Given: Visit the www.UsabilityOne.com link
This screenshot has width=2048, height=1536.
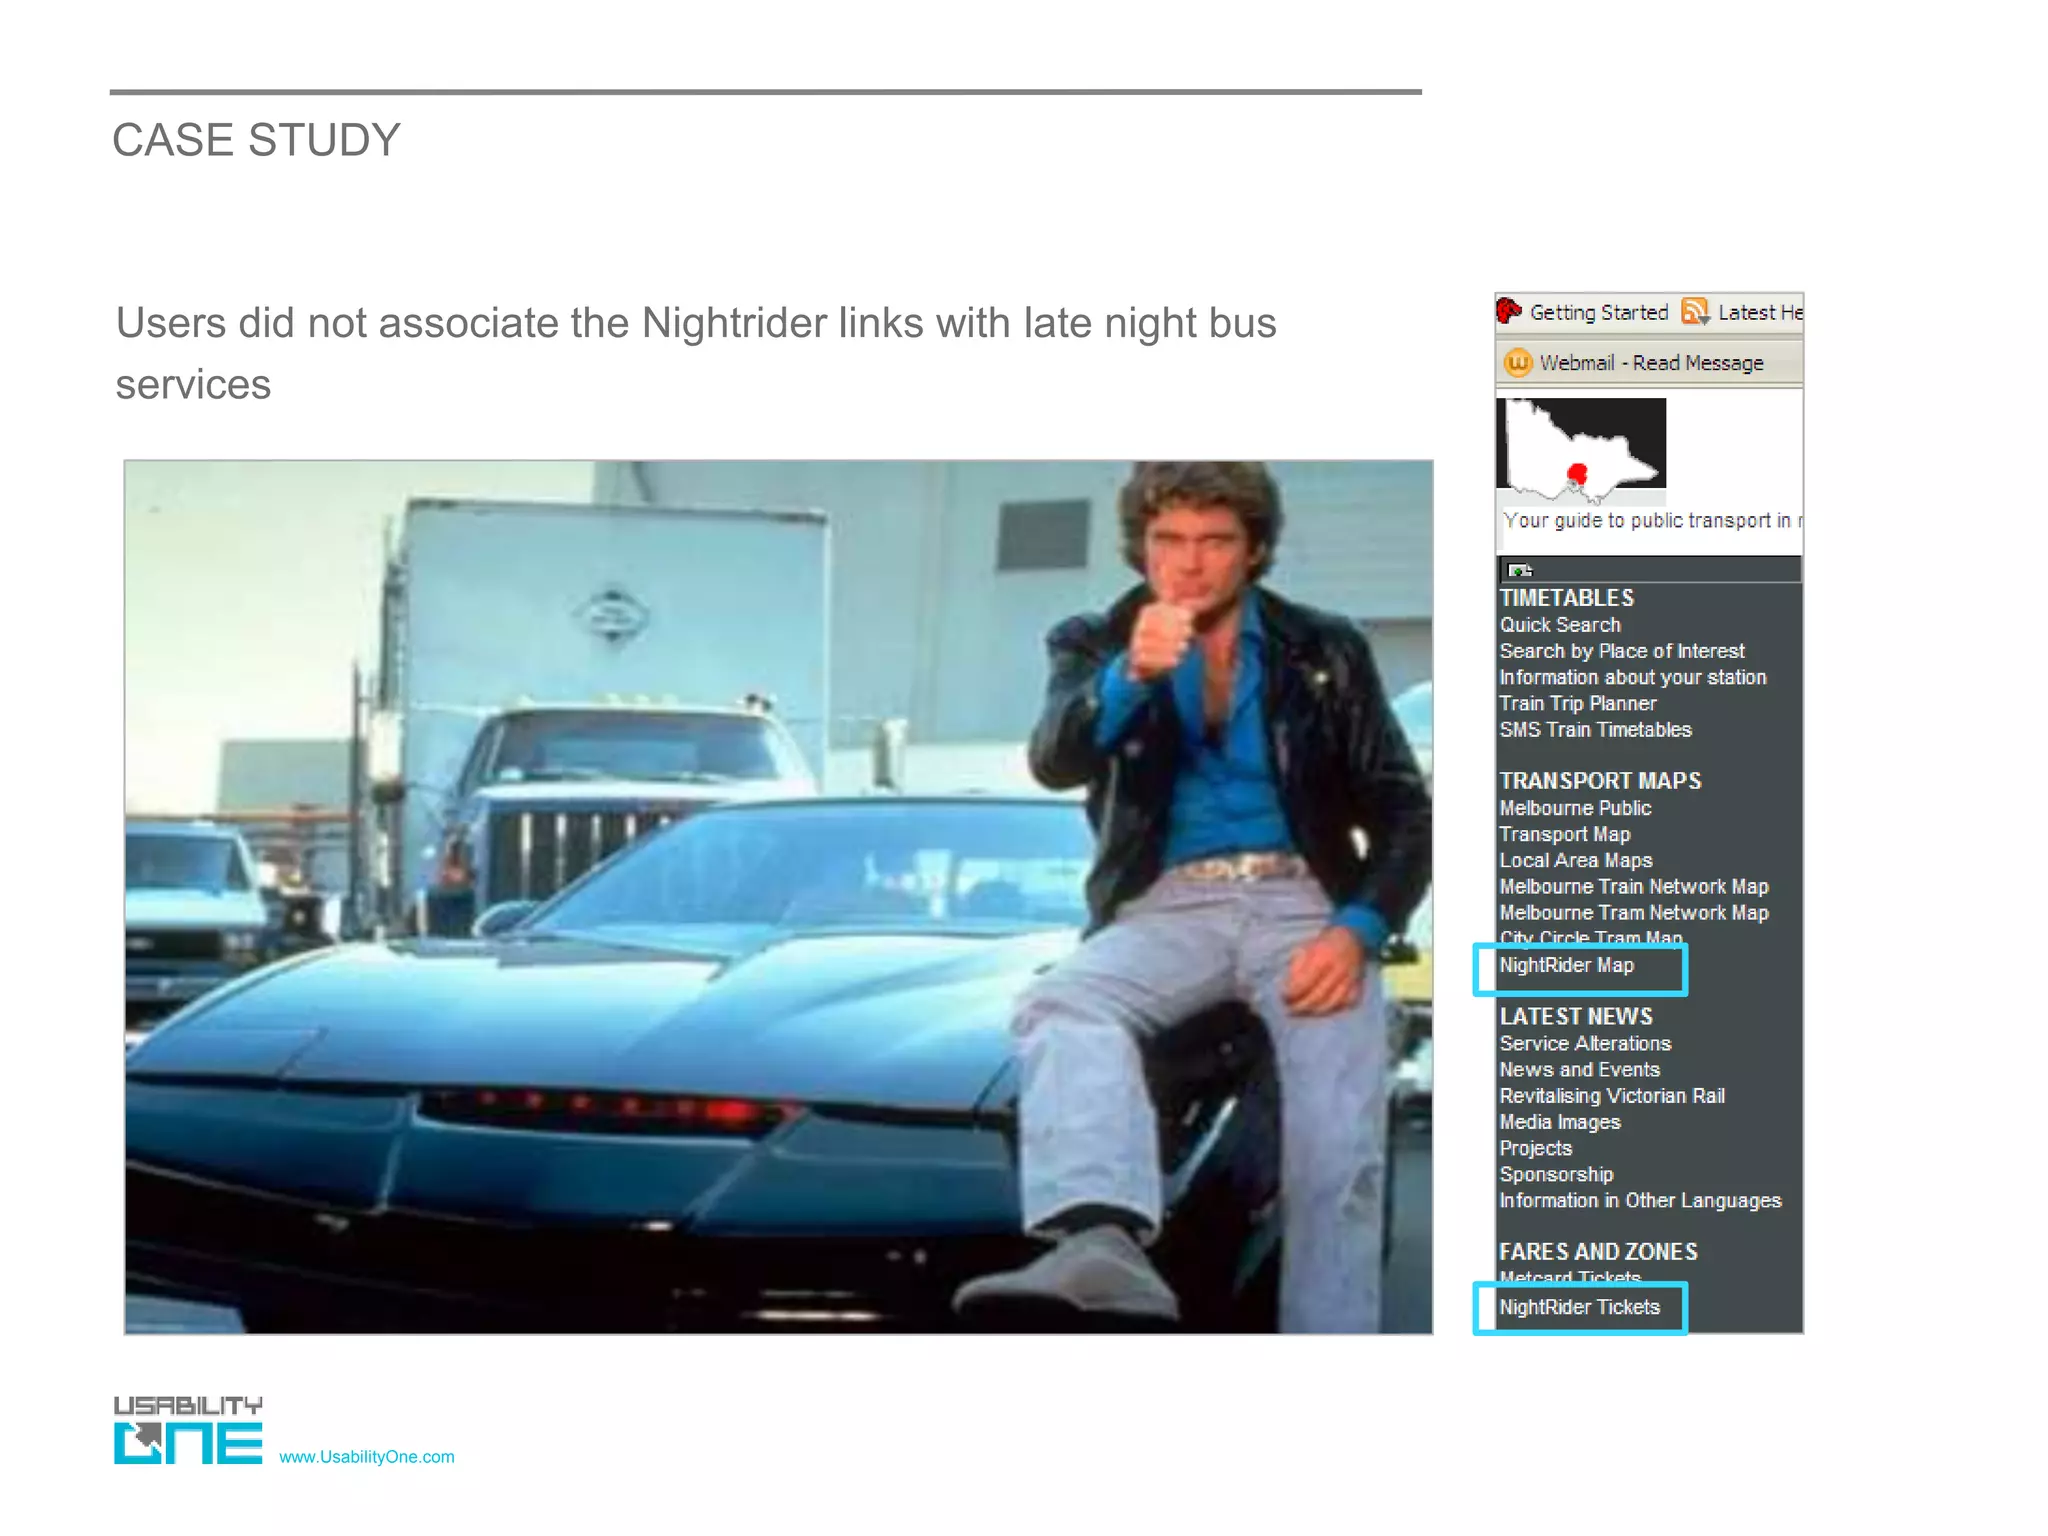Looking at the screenshot, I should [x=366, y=1457].
